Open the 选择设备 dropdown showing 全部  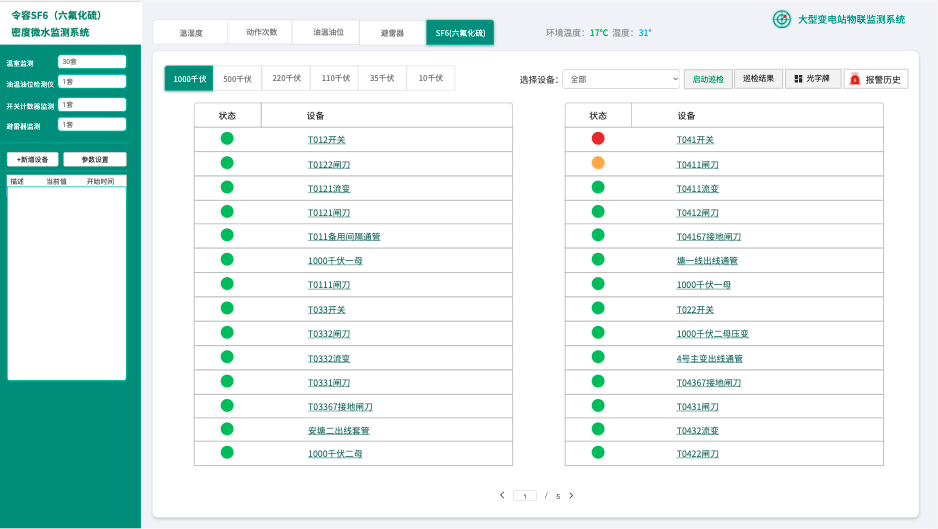coord(622,79)
